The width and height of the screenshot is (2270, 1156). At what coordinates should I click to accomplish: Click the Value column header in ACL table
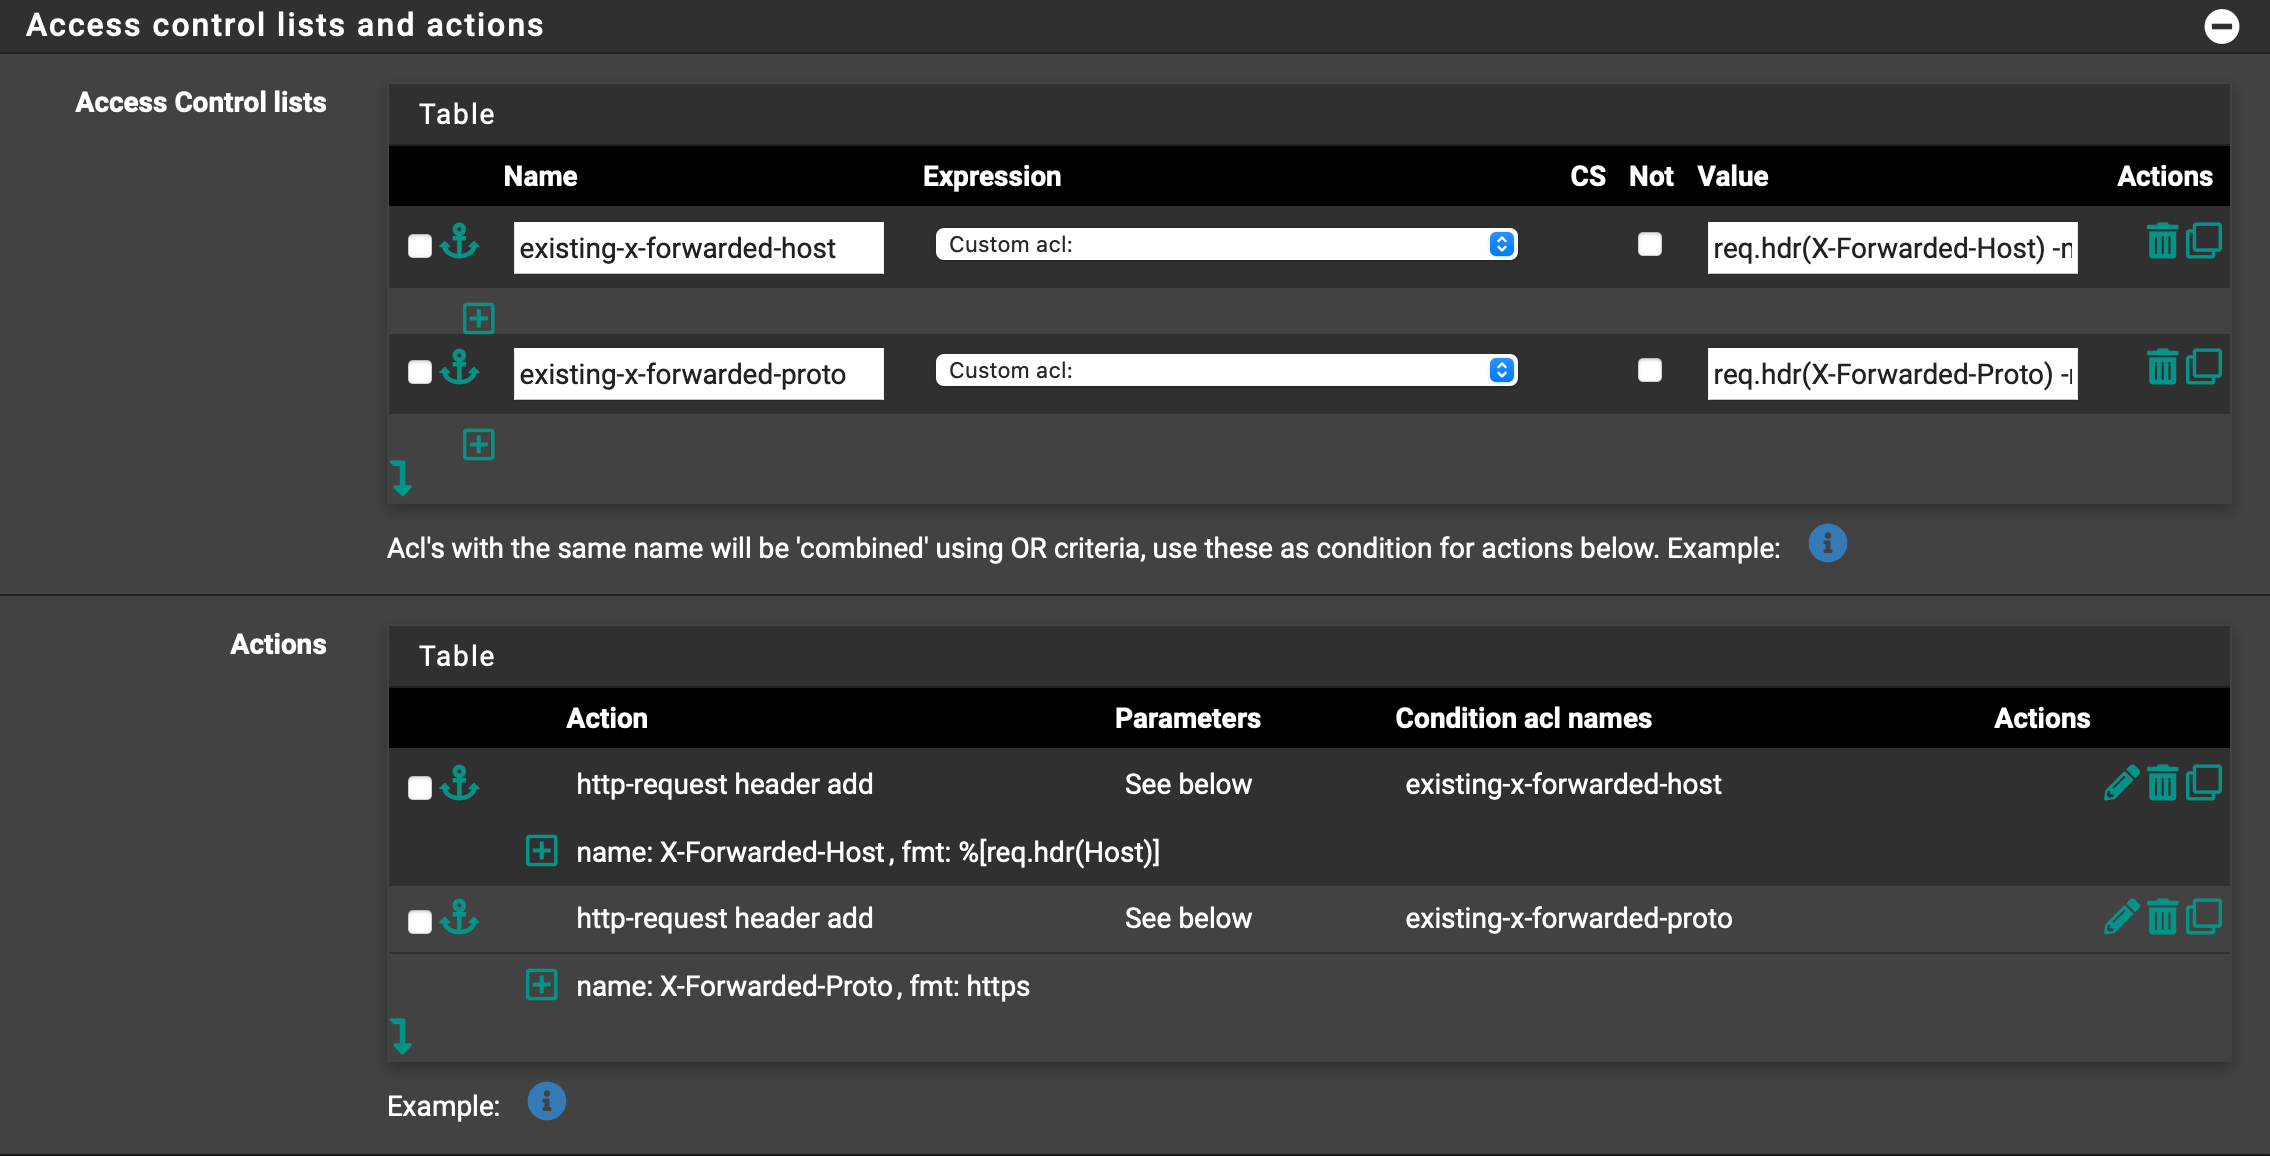tap(1732, 176)
